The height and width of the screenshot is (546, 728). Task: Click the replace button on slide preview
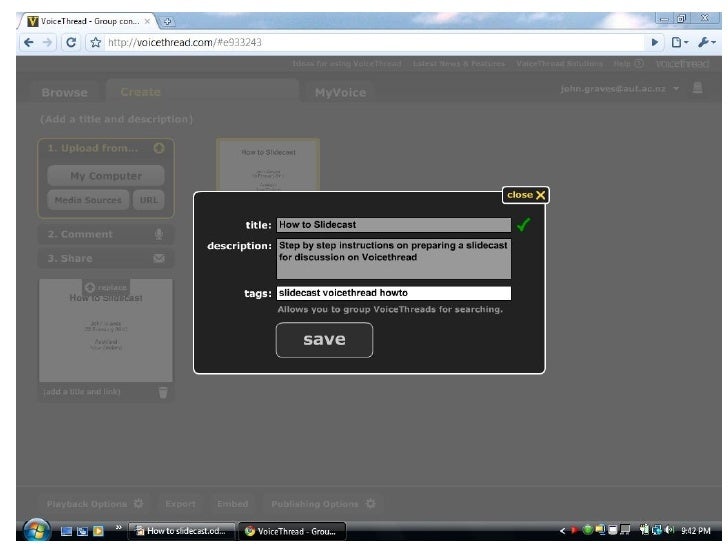pos(106,288)
